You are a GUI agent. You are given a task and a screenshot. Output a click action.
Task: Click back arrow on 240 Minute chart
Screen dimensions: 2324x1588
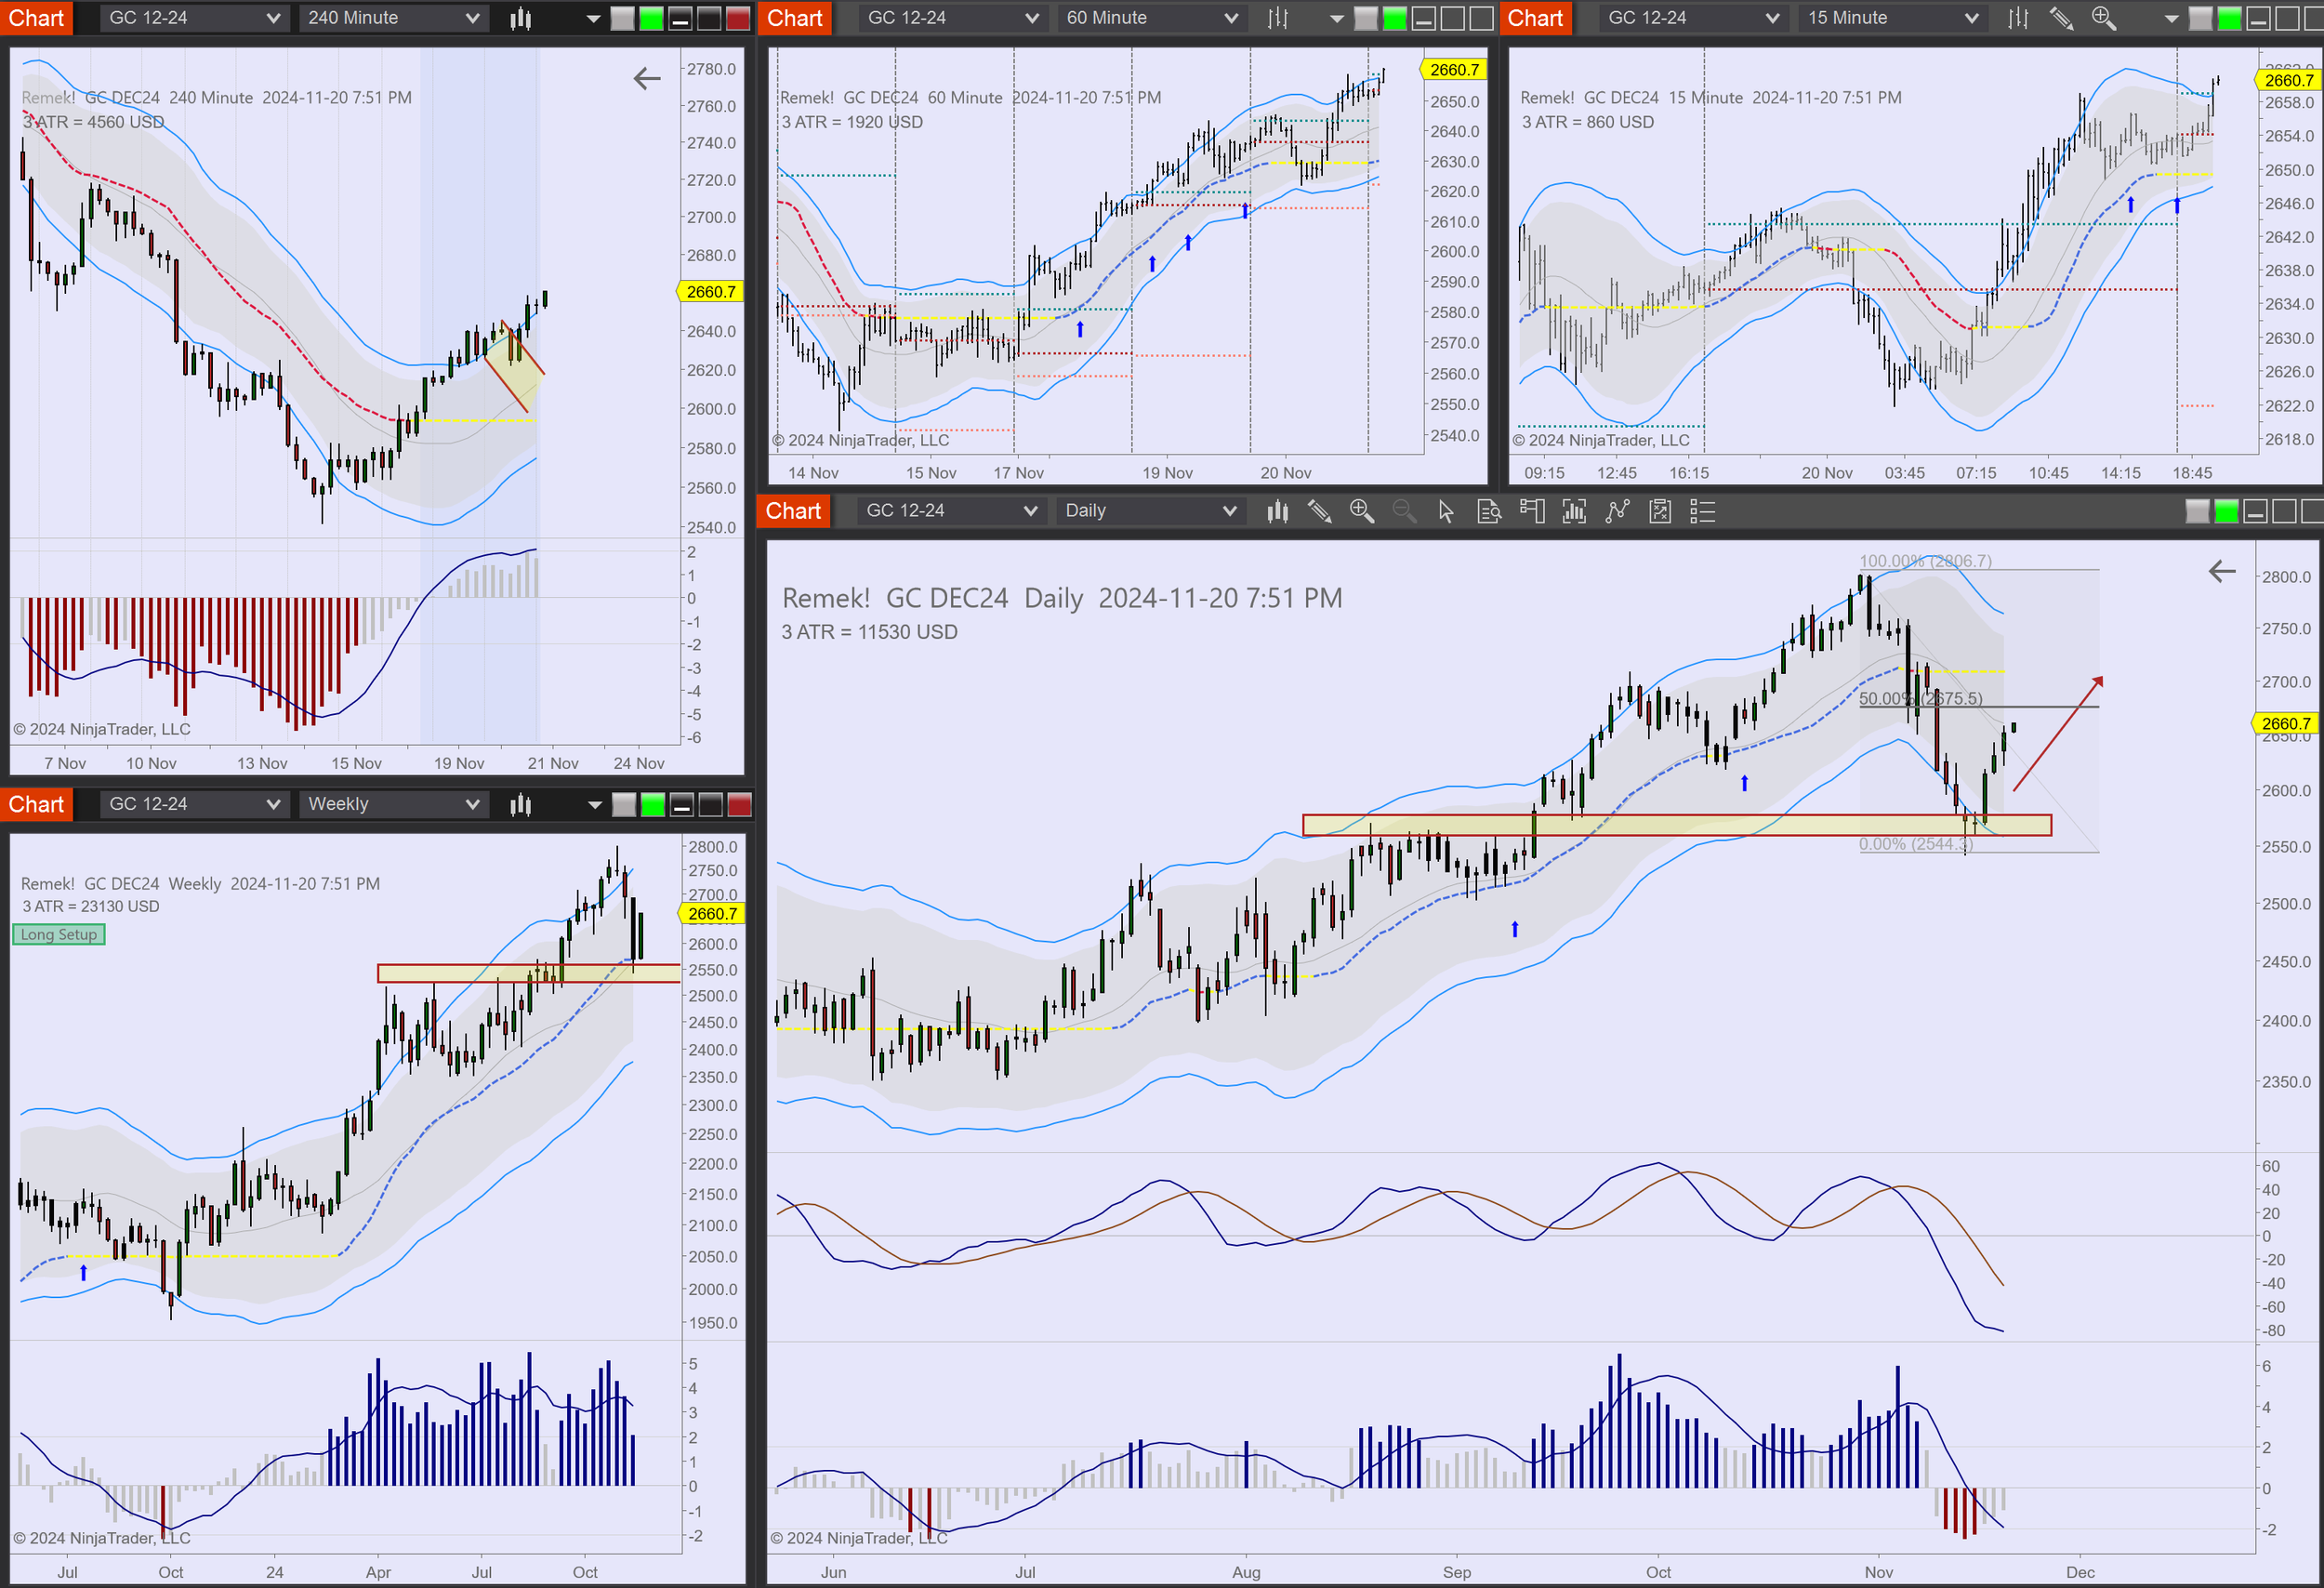(647, 78)
